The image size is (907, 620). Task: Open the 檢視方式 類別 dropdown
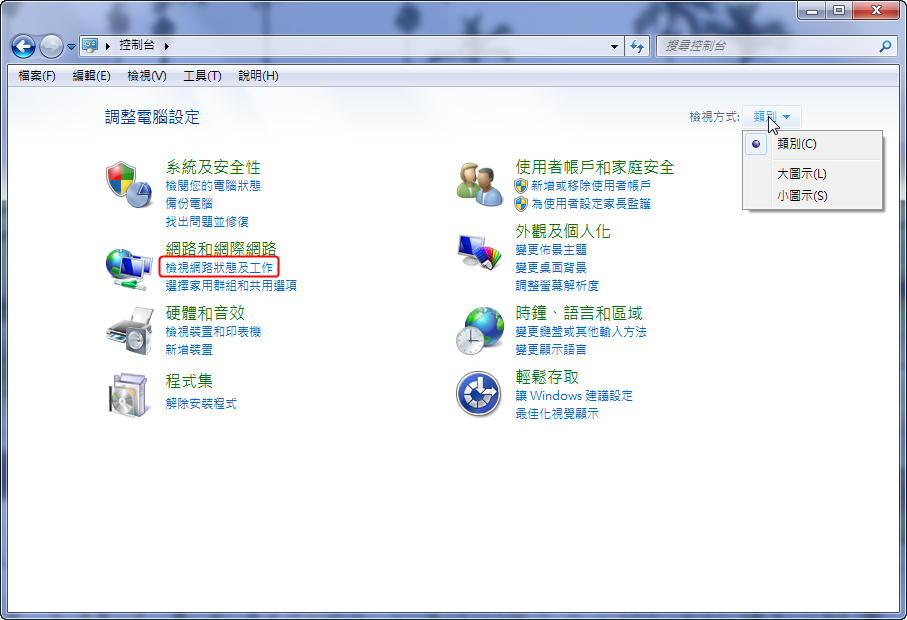pyautogui.click(x=772, y=117)
